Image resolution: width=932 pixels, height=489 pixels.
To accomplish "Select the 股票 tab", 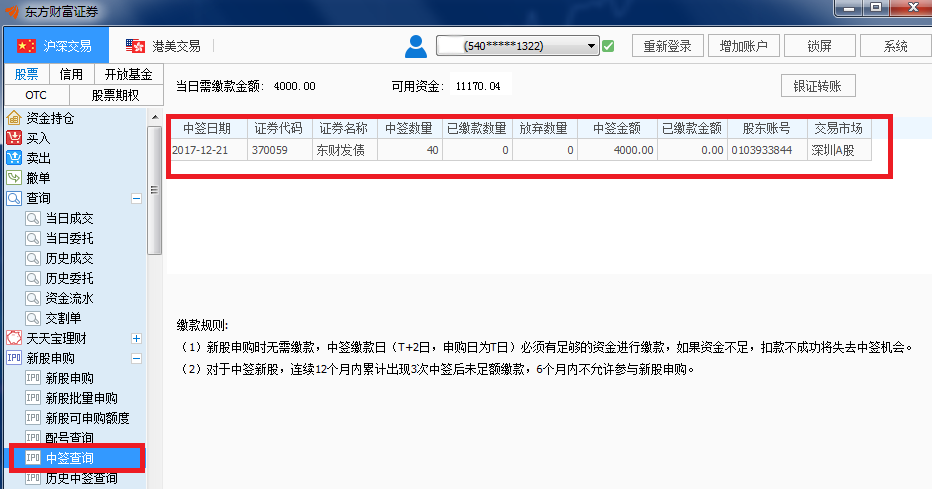I will point(27,74).
